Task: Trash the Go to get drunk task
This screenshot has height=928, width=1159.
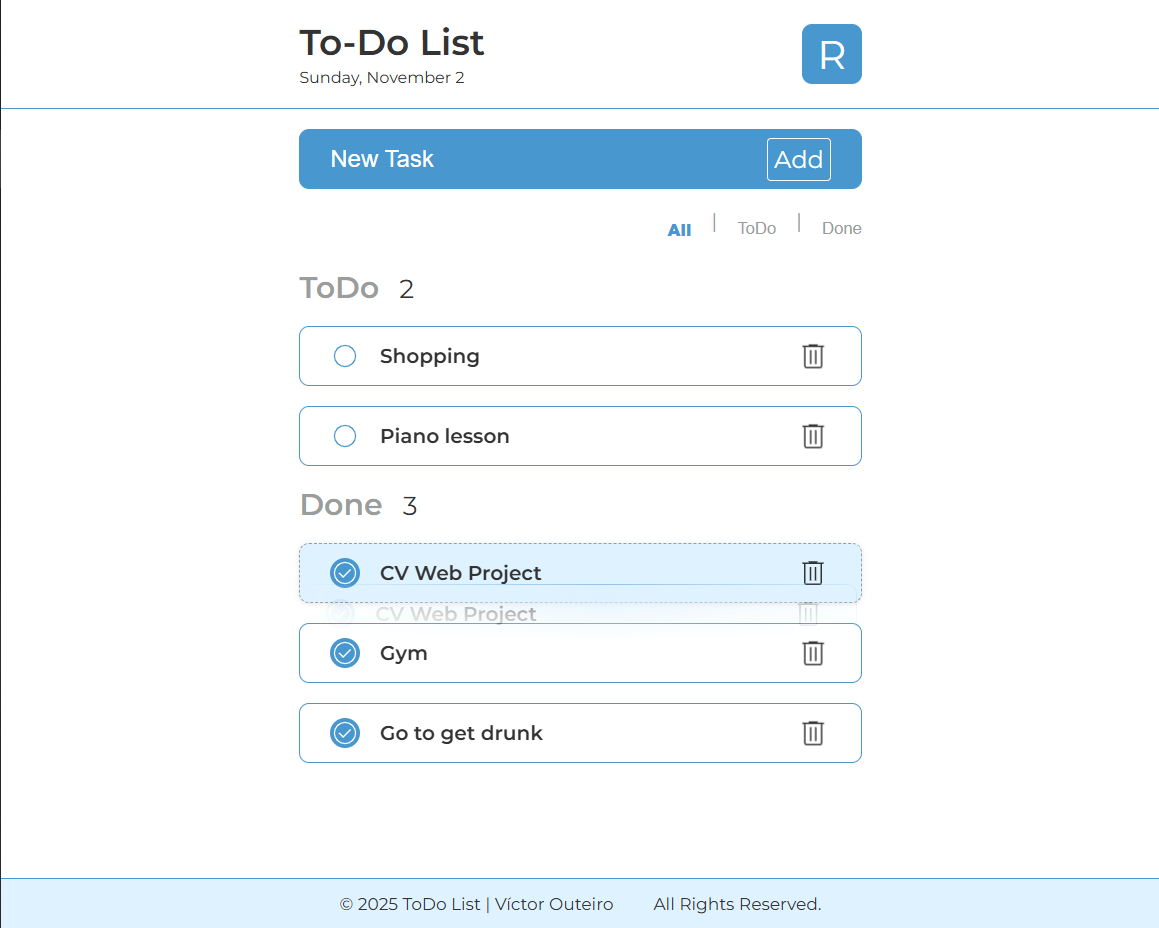Action: click(813, 733)
